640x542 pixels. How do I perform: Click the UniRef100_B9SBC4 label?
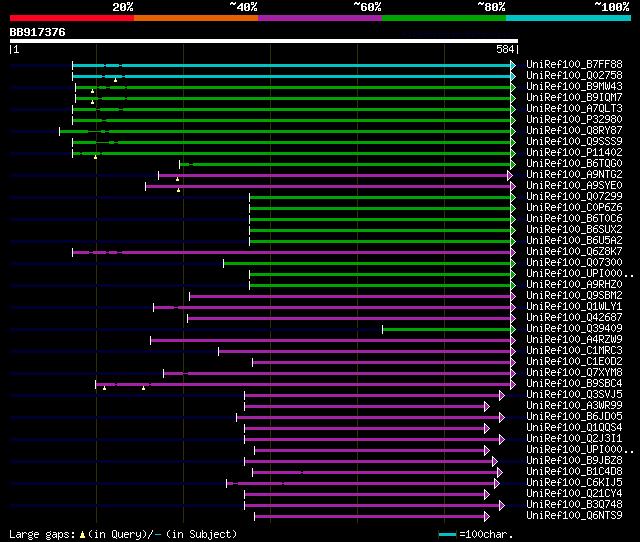pos(574,384)
